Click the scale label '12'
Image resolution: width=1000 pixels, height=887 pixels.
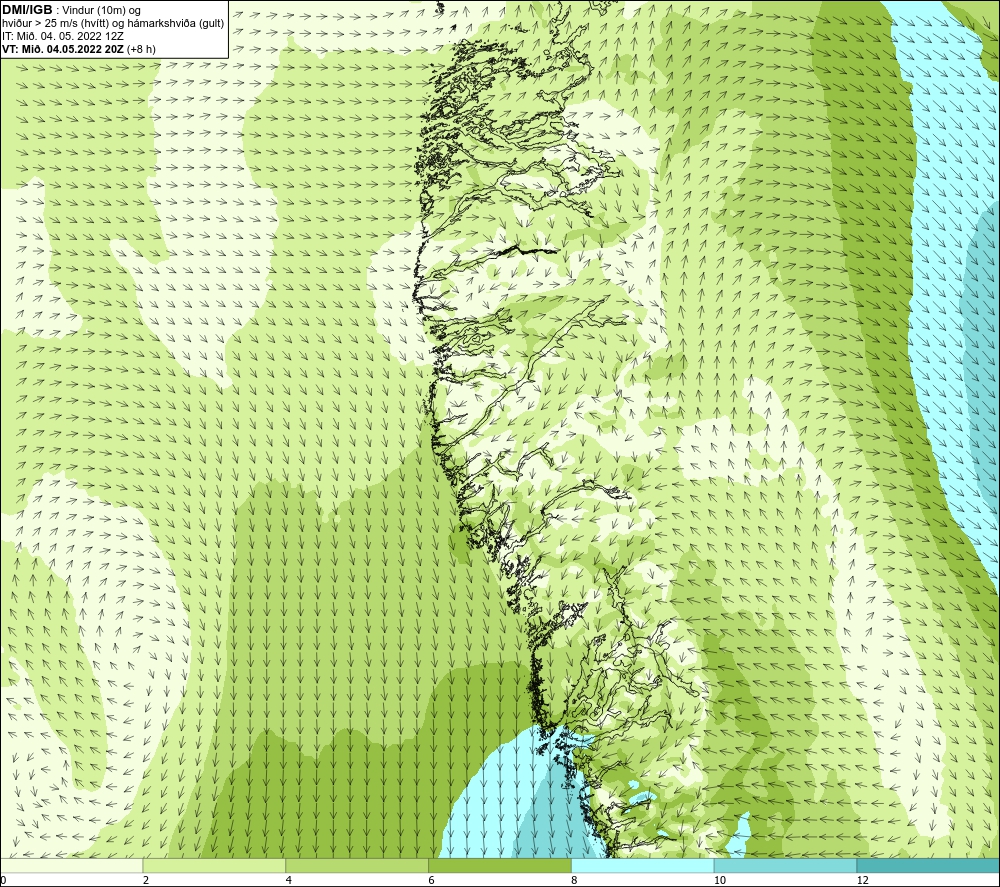863,881
